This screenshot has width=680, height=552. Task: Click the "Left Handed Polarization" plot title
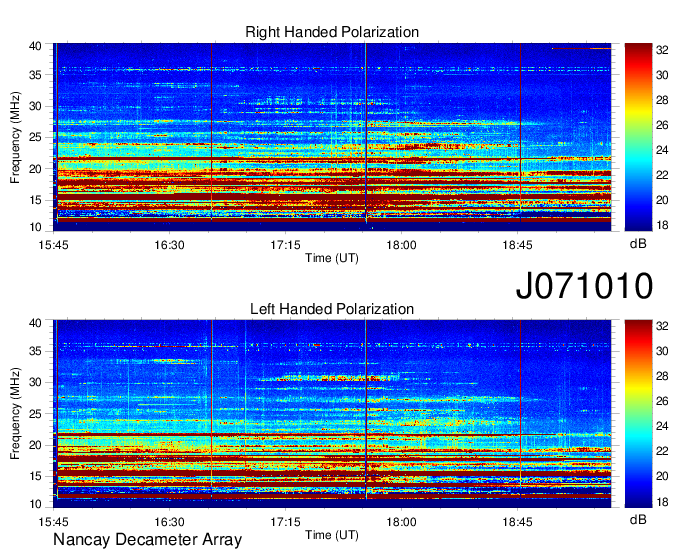[332, 309]
